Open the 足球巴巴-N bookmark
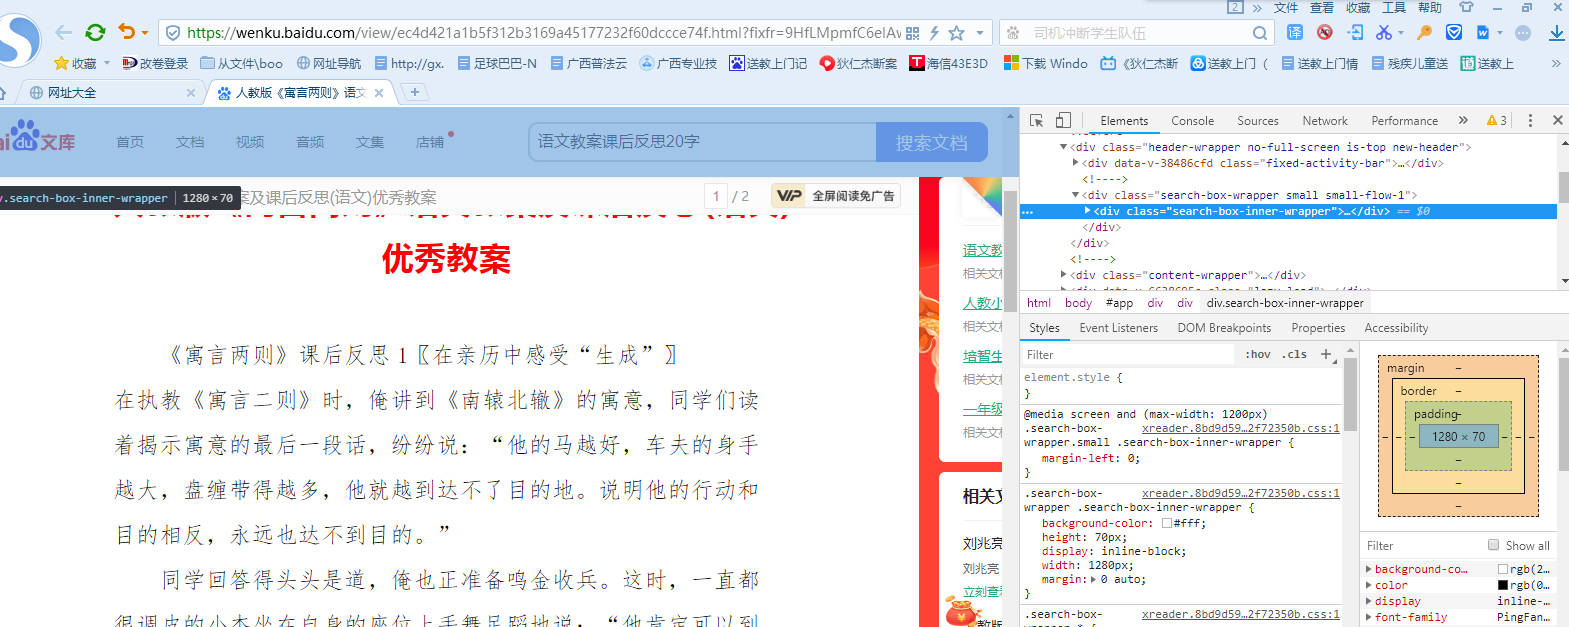The image size is (1569, 627). (497, 63)
